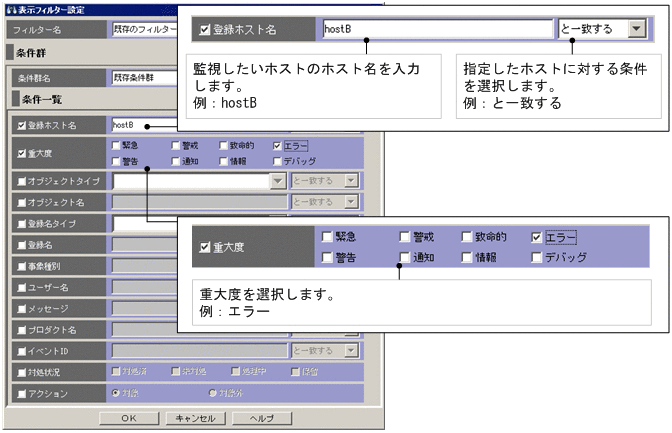672x433 pixels.
Task: Enable the 登録名タイプ condition checkbox
Action: (x=21, y=223)
